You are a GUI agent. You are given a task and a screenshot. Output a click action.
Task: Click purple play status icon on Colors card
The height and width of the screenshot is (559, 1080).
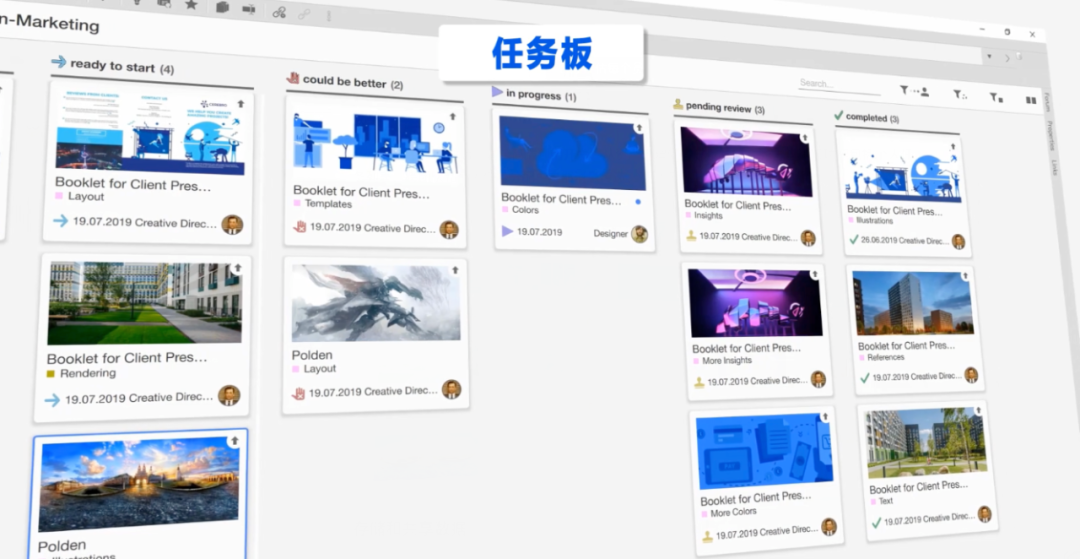point(508,231)
